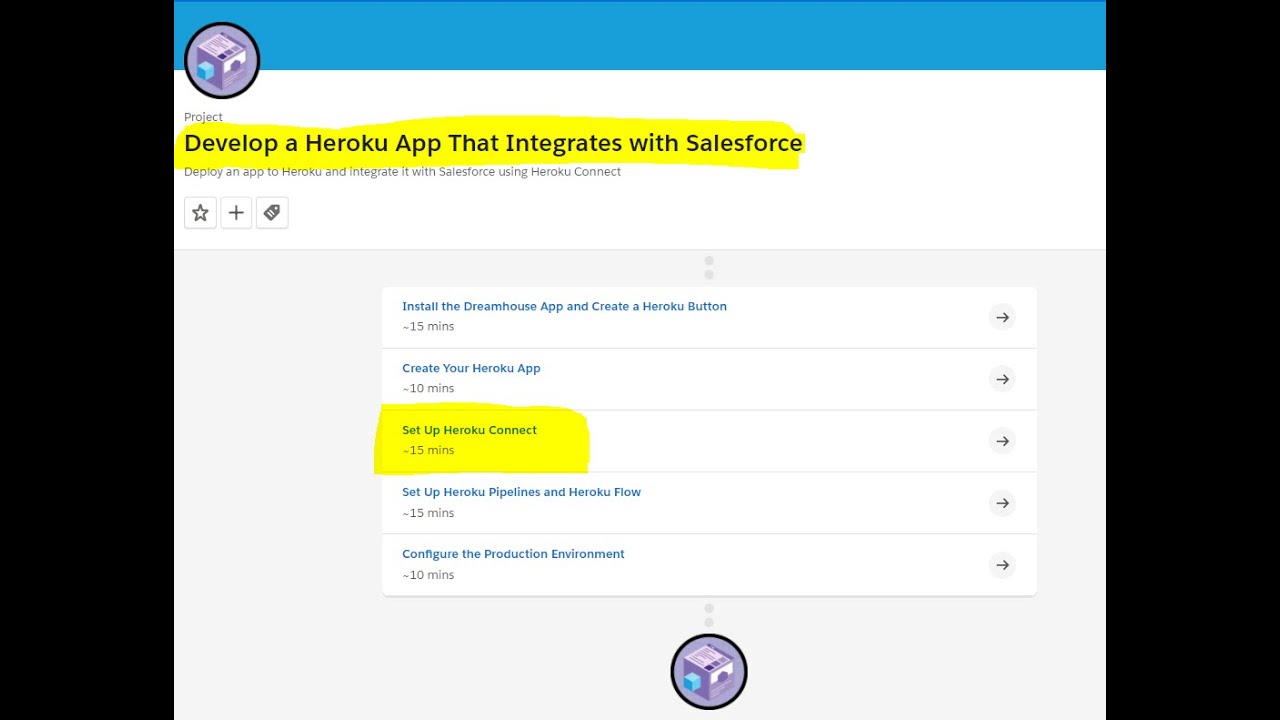This screenshot has width=1280, height=720.
Task: Select the project title heading text
Action: click(x=493, y=143)
